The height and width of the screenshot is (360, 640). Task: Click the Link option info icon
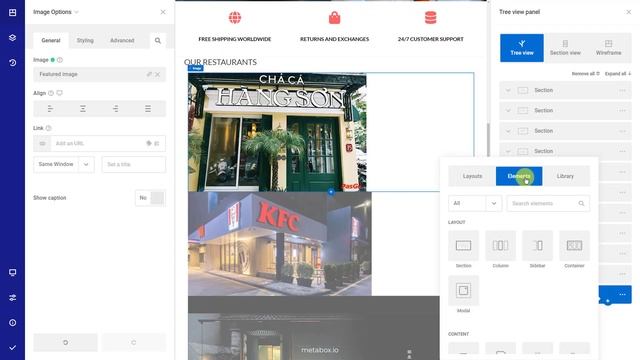(49, 128)
